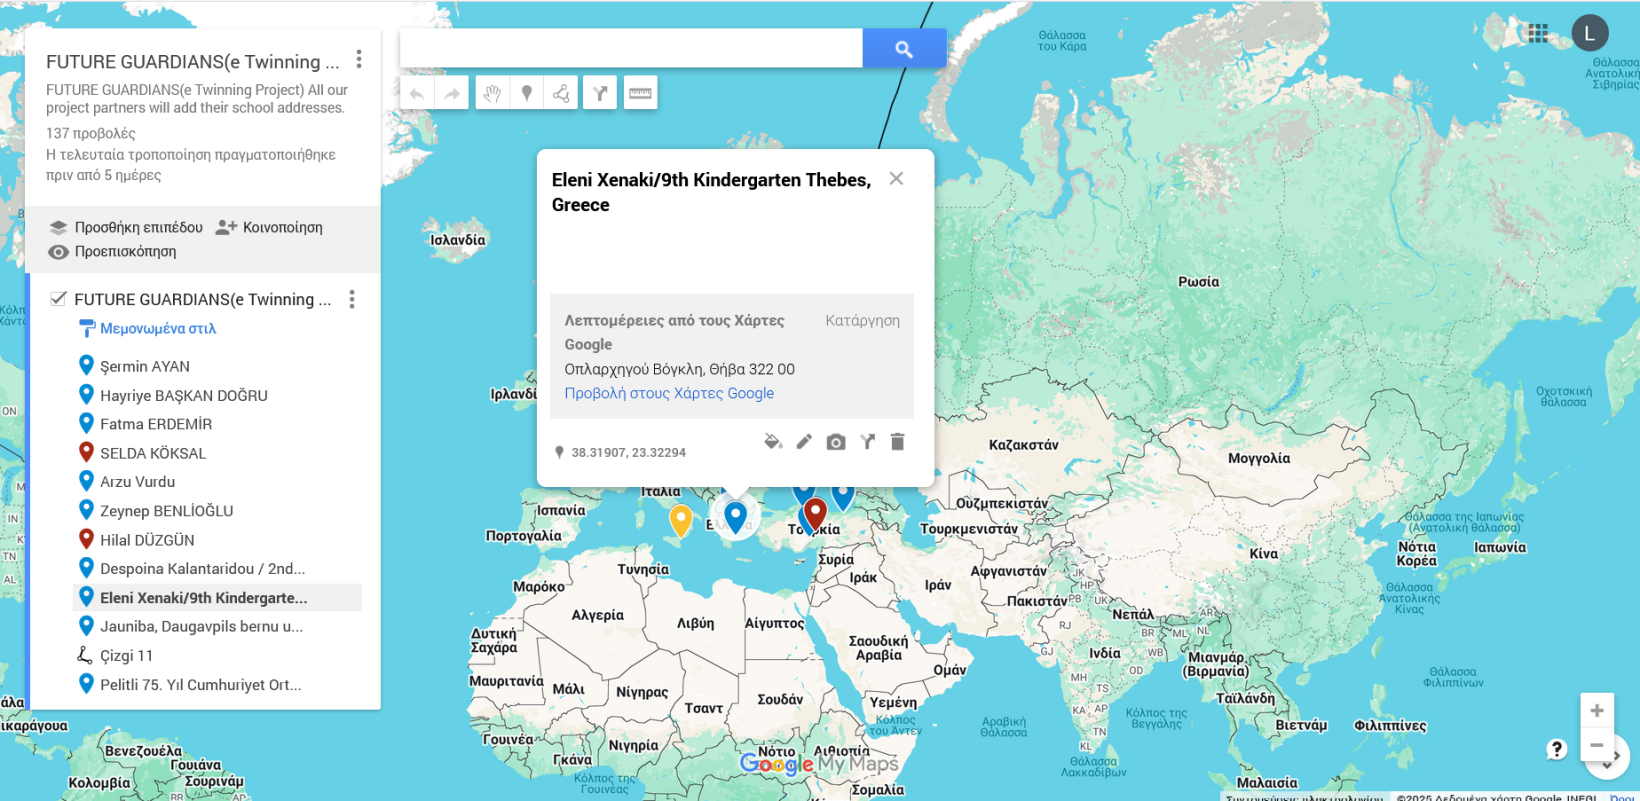Select the draw line tool
The height and width of the screenshot is (801, 1640).
pos(561,94)
